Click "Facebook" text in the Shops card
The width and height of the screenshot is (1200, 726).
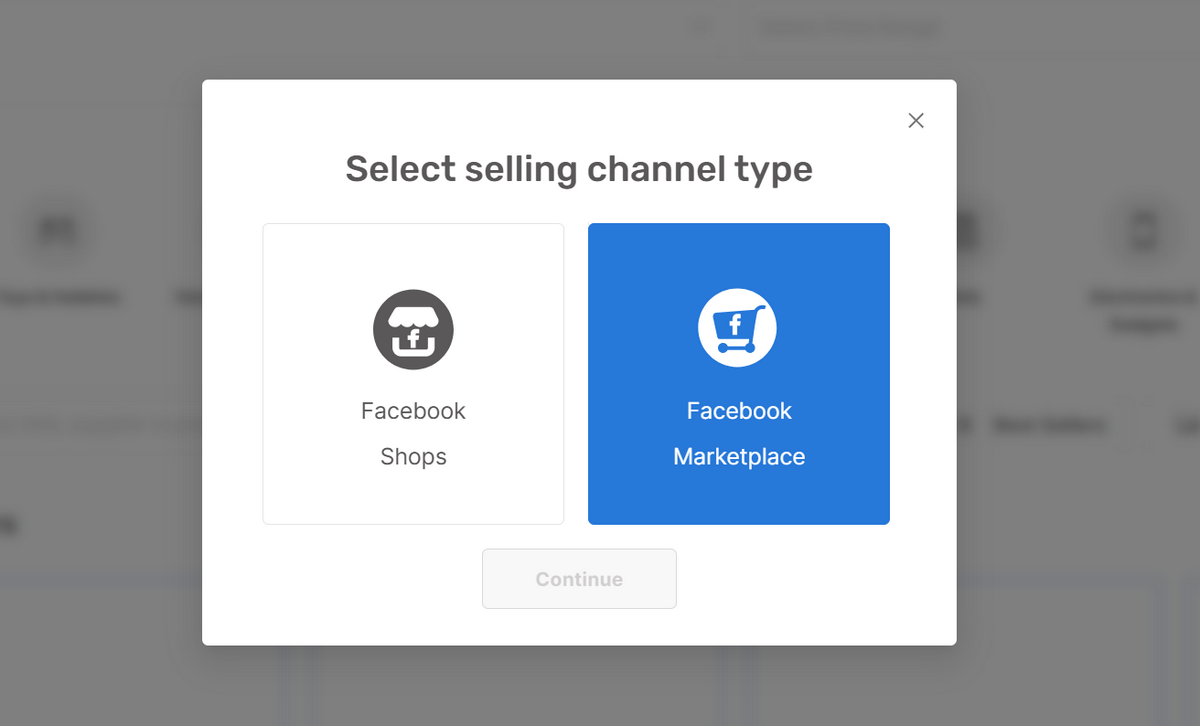(x=413, y=411)
